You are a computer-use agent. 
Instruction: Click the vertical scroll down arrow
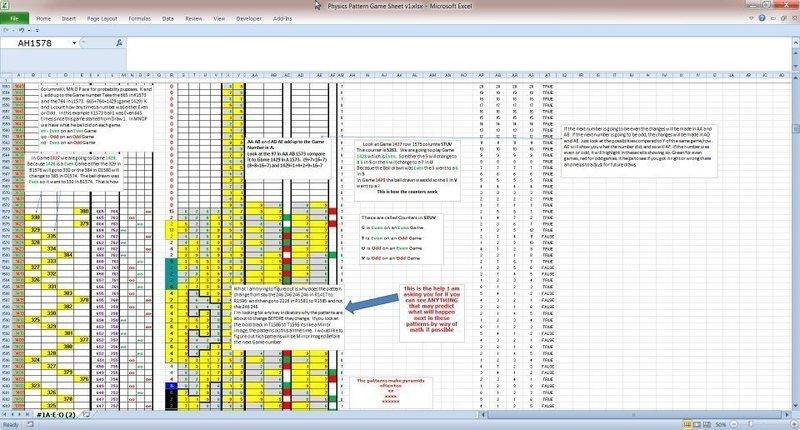tap(796, 407)
